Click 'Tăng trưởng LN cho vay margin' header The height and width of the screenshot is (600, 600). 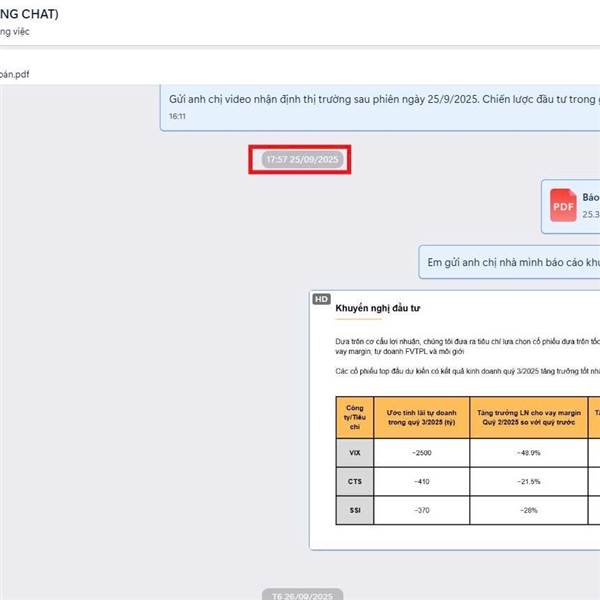tap(531, 417)
